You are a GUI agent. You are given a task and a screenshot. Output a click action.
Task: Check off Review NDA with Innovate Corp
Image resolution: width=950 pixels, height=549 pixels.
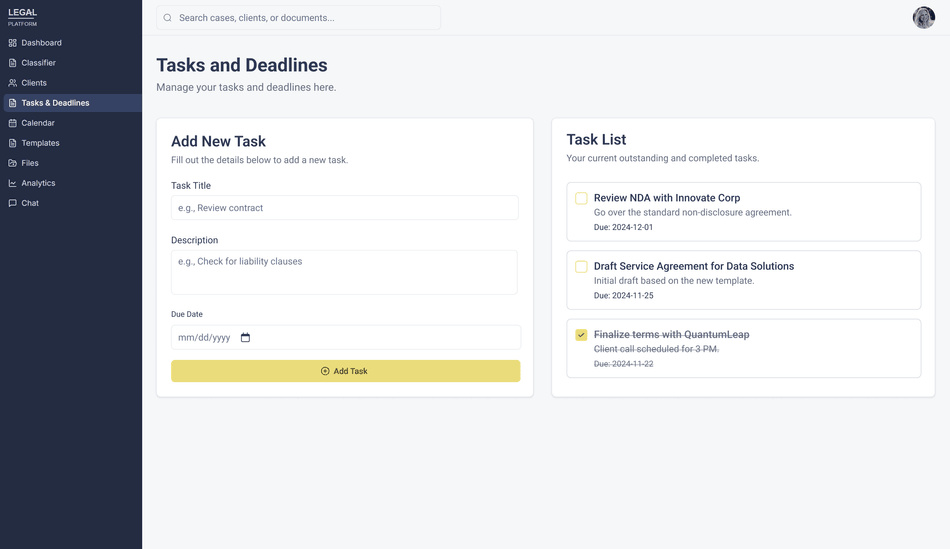[x=581, y=198]
